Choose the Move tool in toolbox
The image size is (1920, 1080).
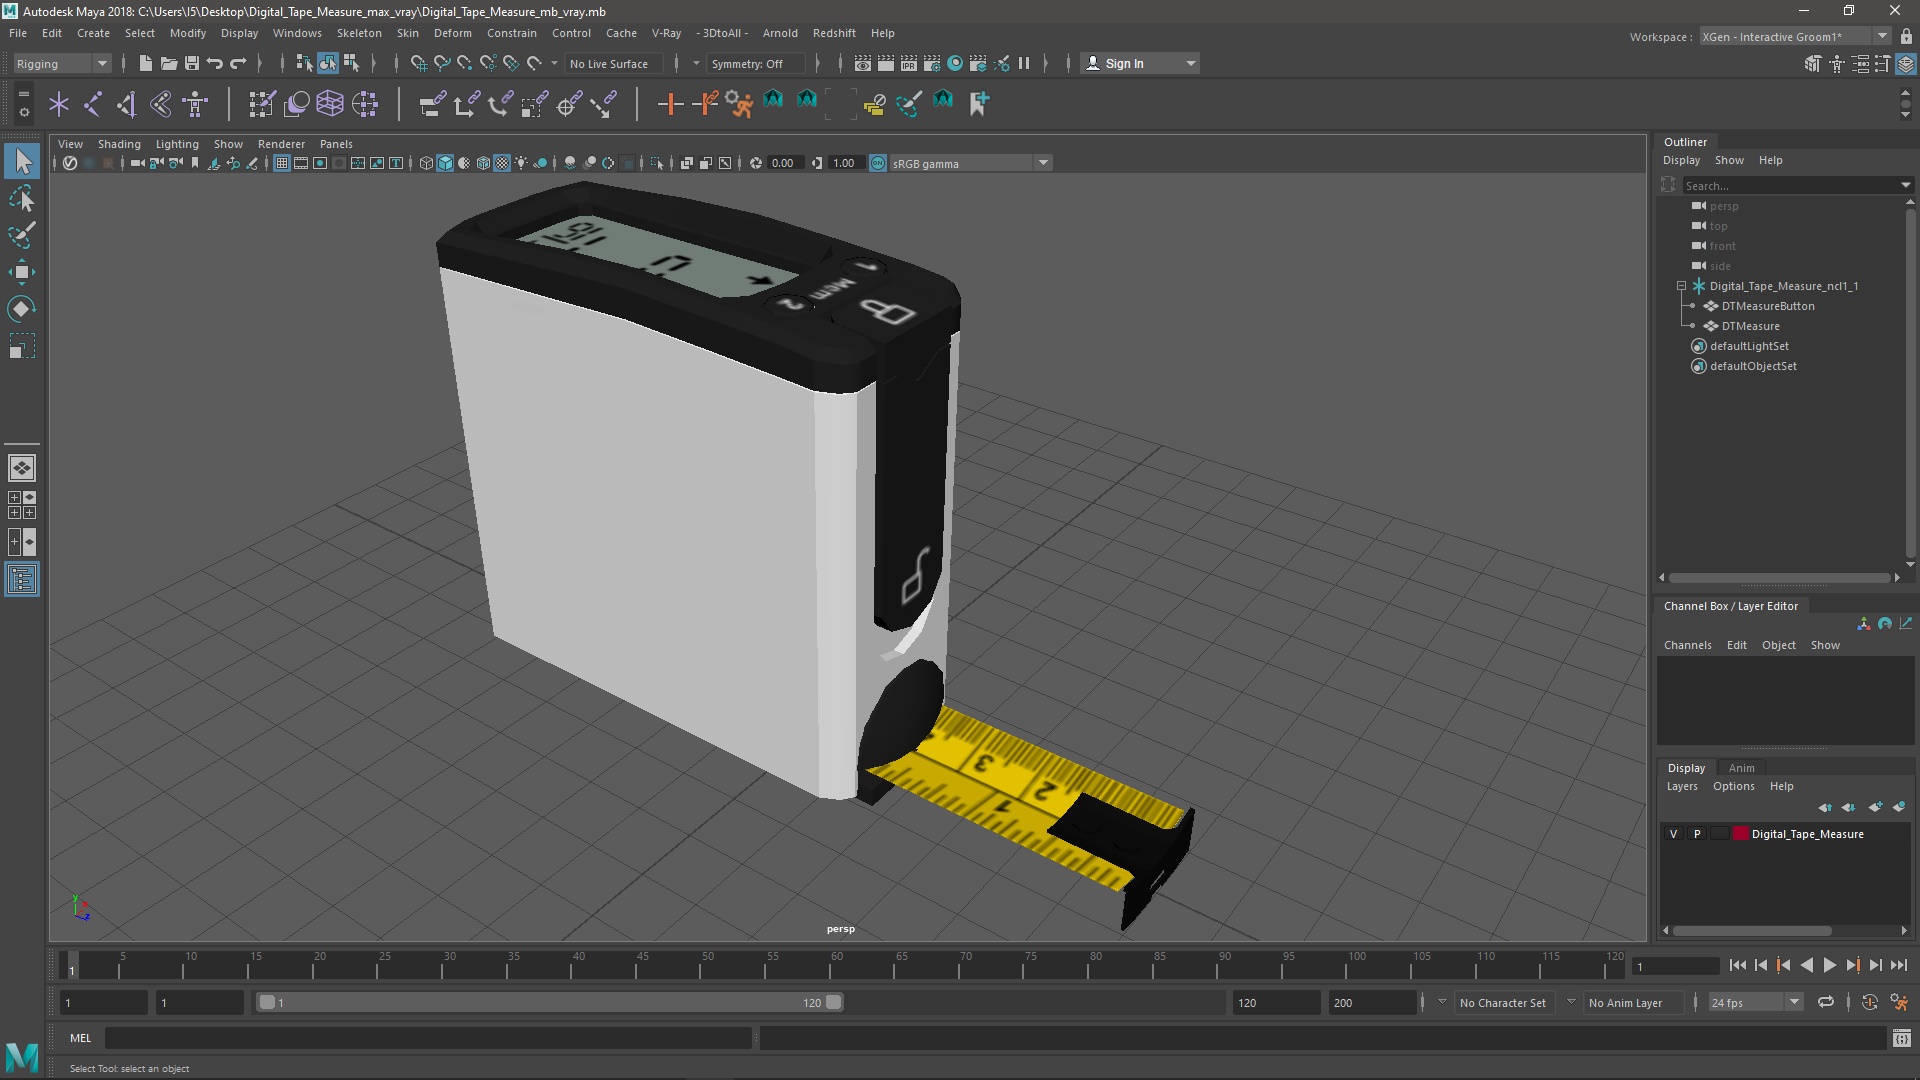click(x=22, y=272)
